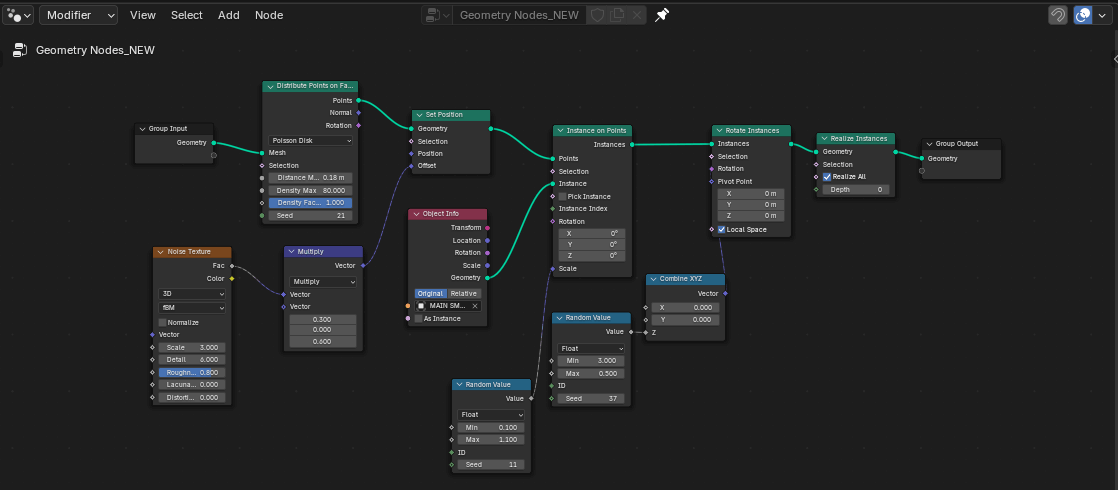This screenshot has width=1118, height=490.
Task: Open the editor type selector icon
Action: click(x=19, y=15)
